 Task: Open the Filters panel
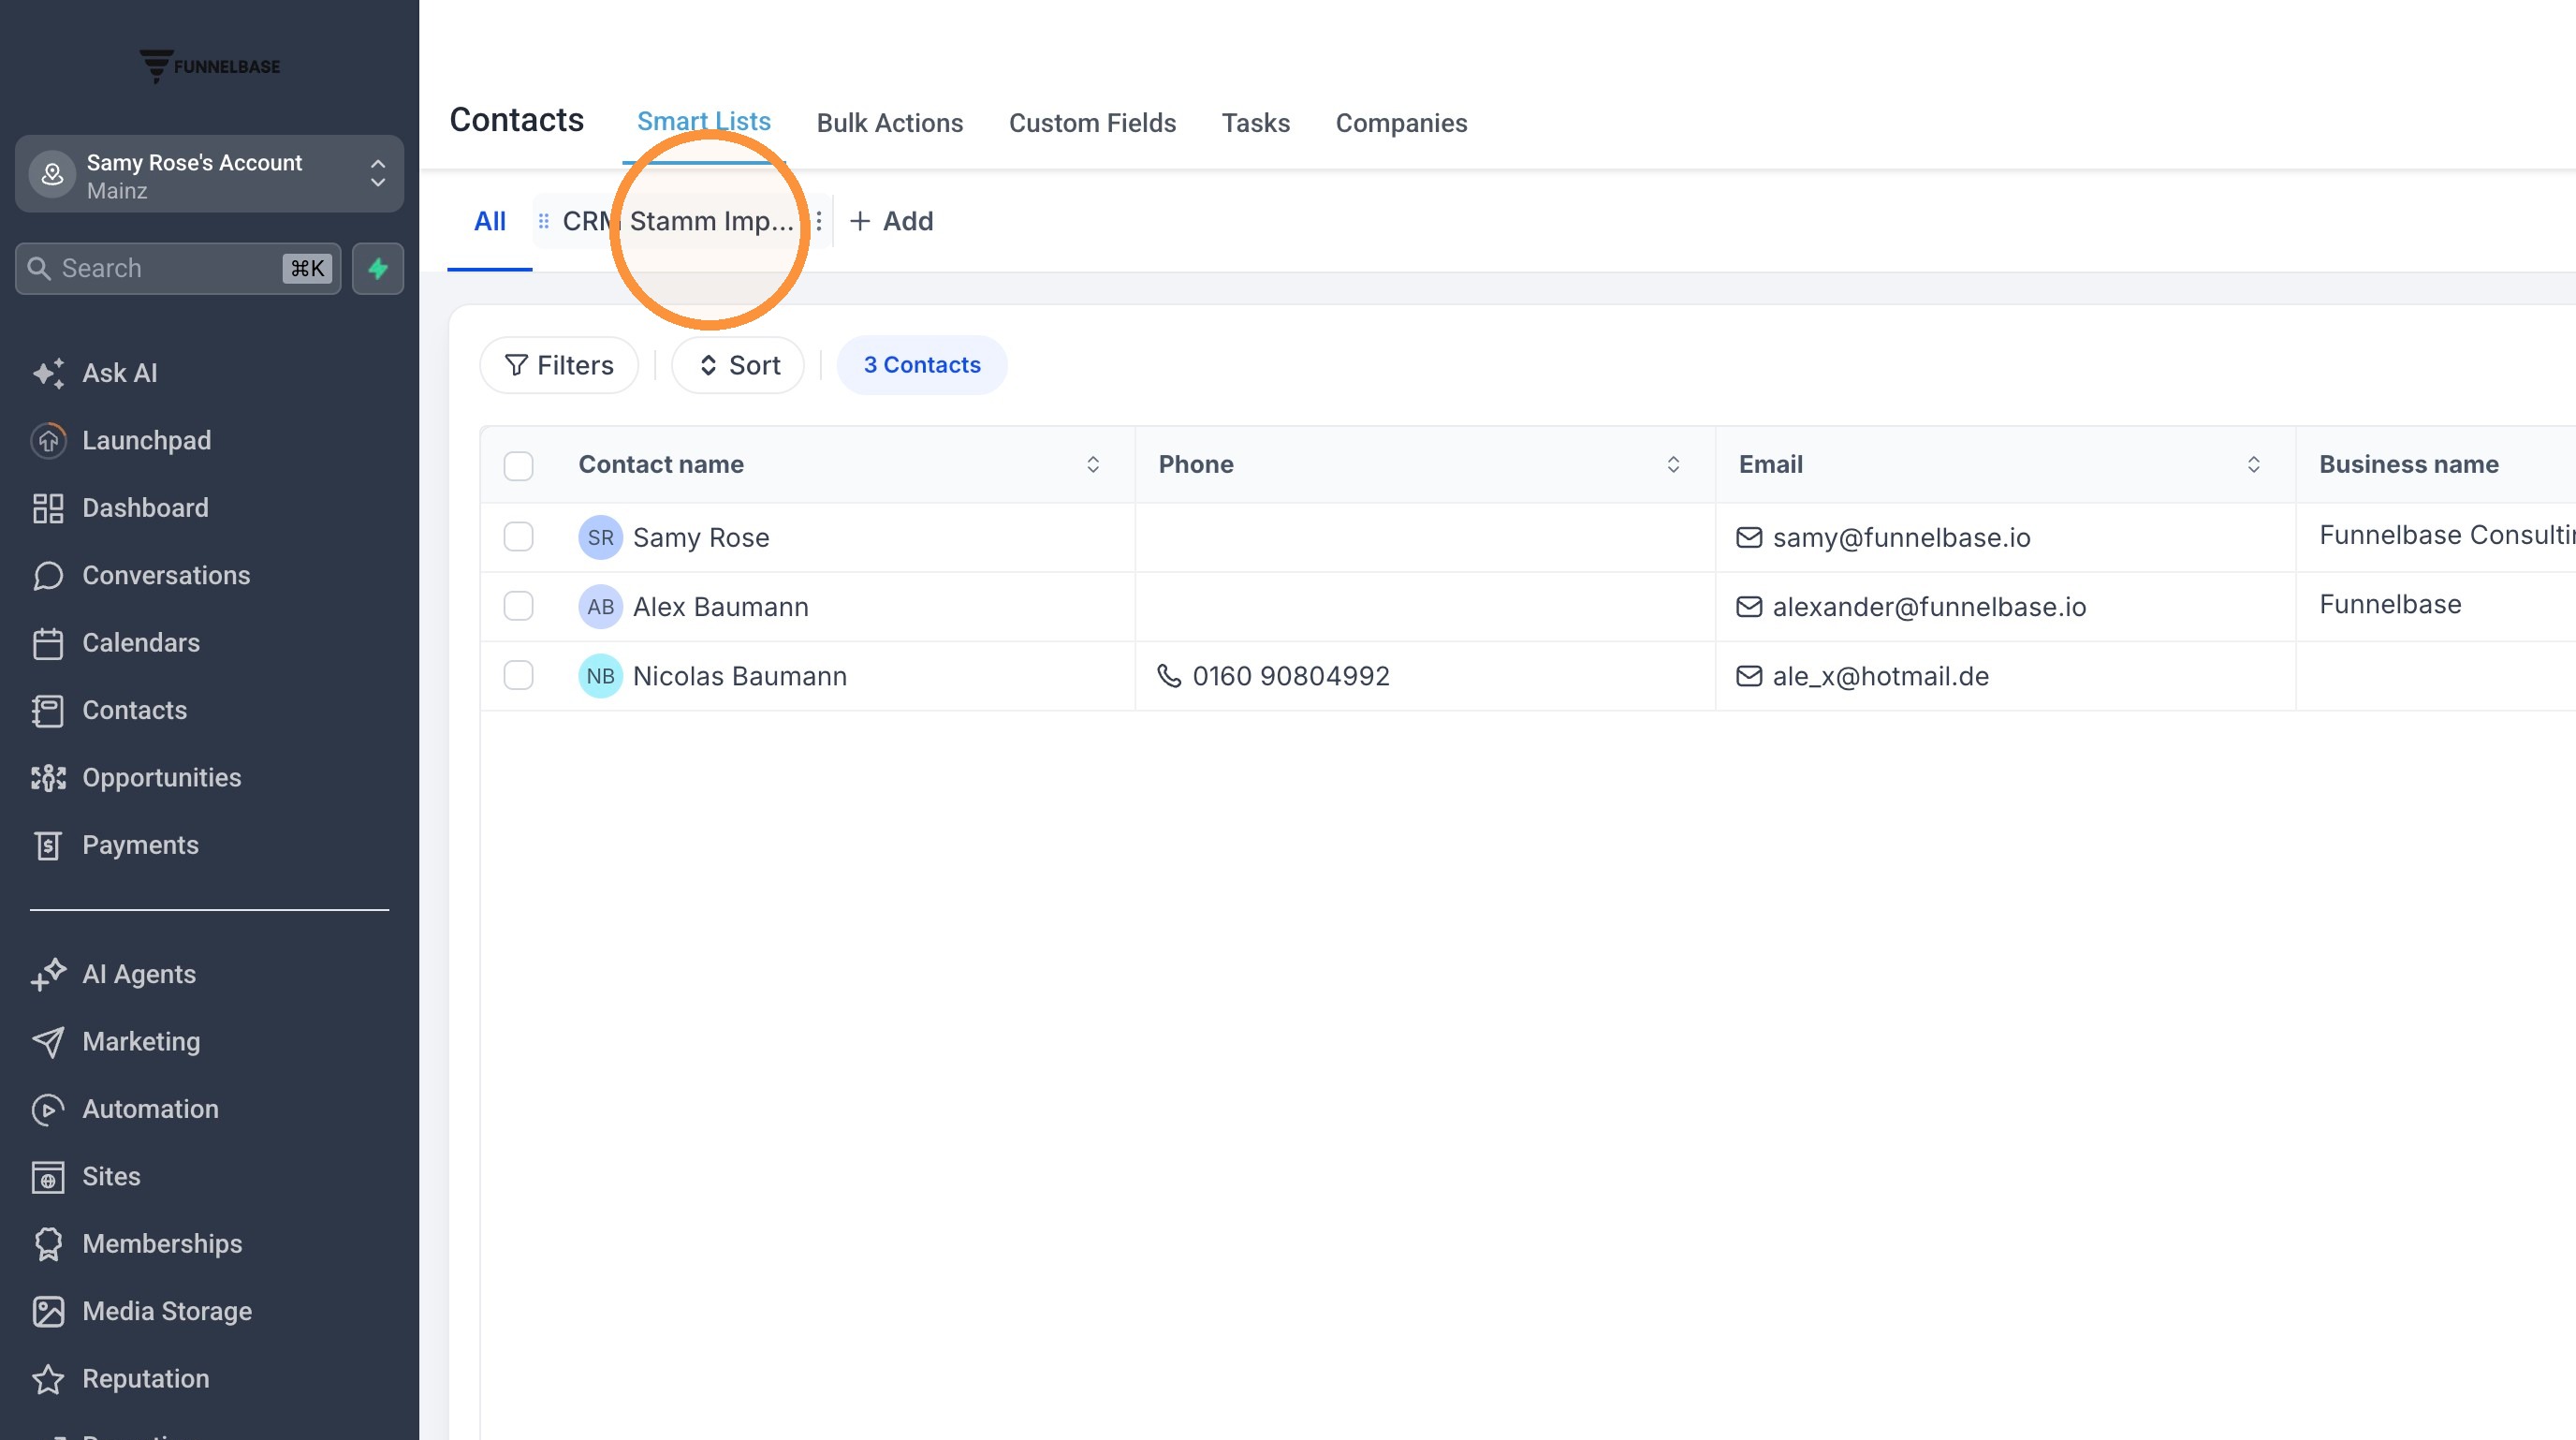coord(559,365)
